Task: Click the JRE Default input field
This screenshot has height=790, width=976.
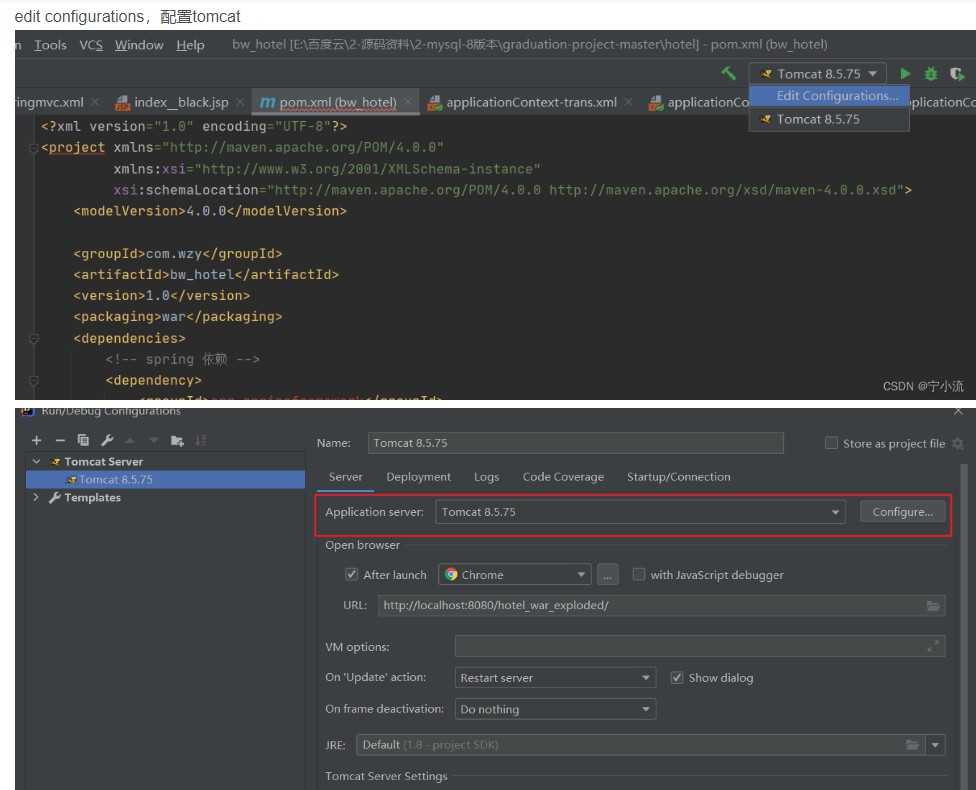Action: (x=640, y=745)
